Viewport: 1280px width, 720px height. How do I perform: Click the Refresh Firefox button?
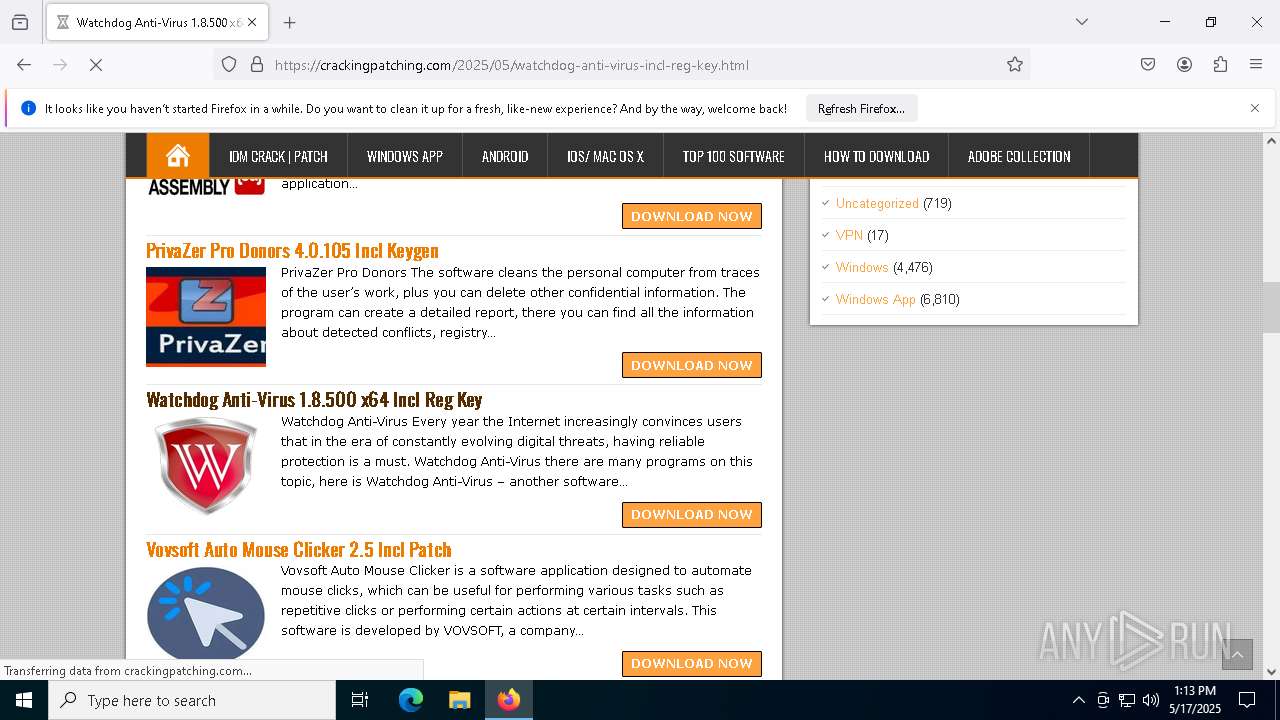tap(861, 109)
